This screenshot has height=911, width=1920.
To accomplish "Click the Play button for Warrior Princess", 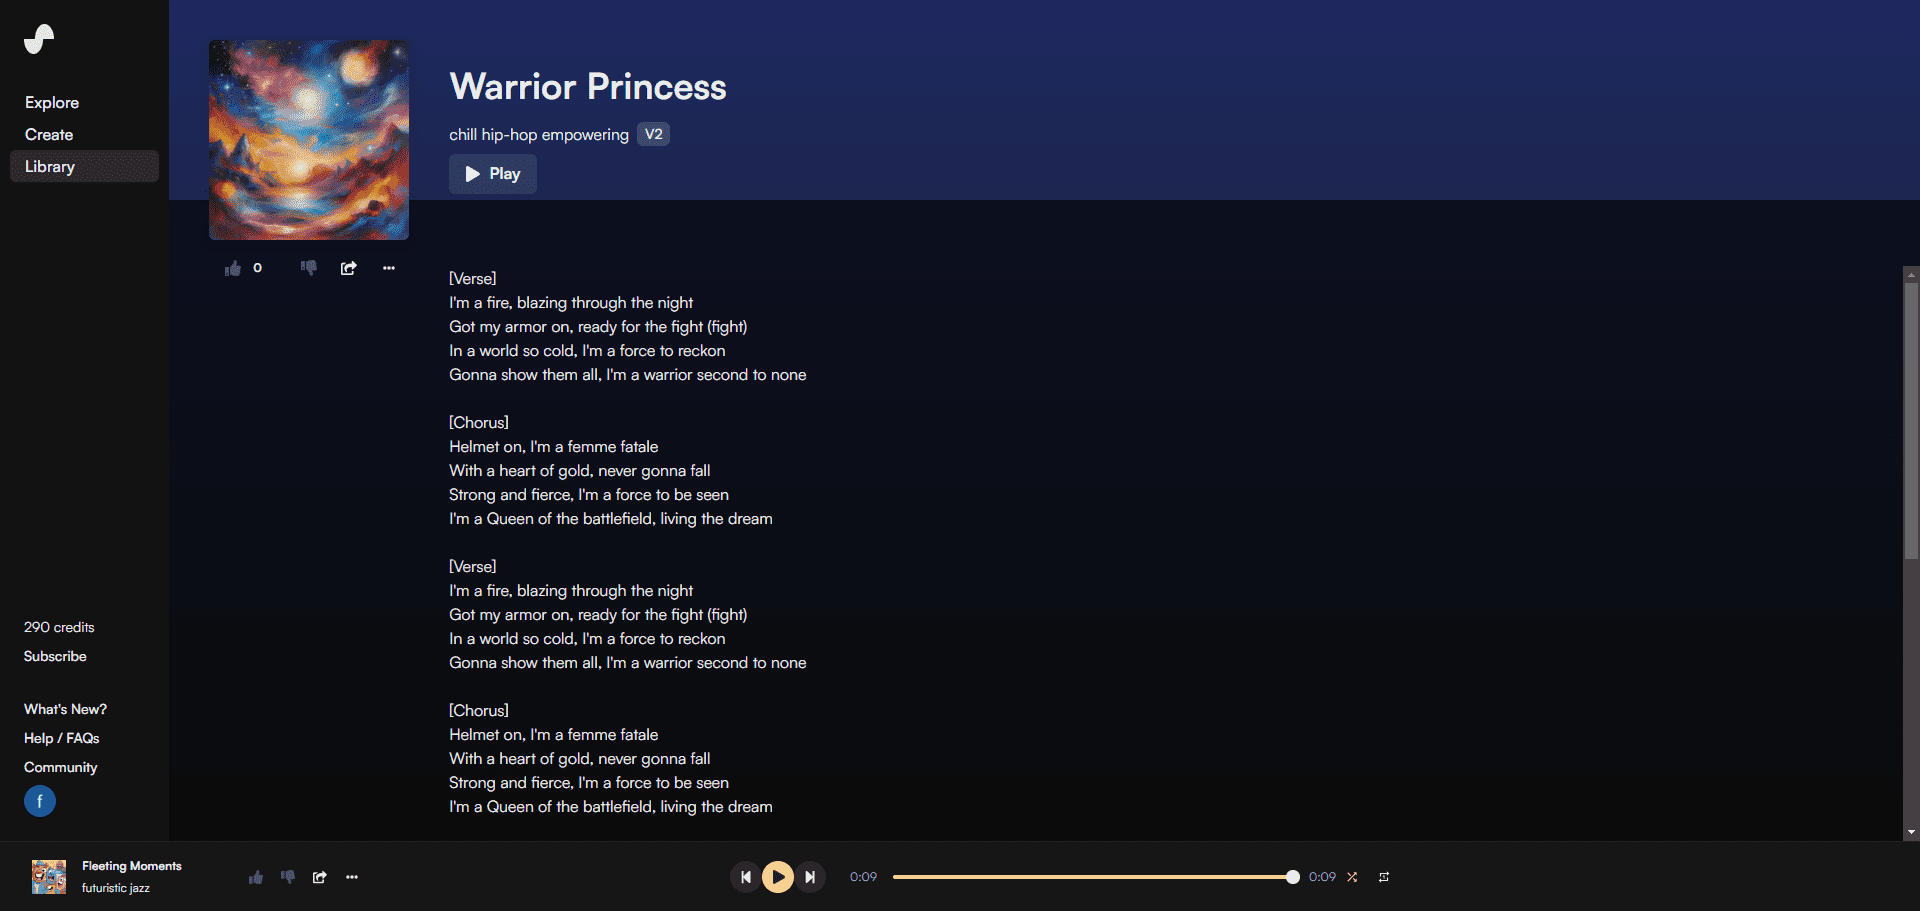I will (x=493, y=174).
